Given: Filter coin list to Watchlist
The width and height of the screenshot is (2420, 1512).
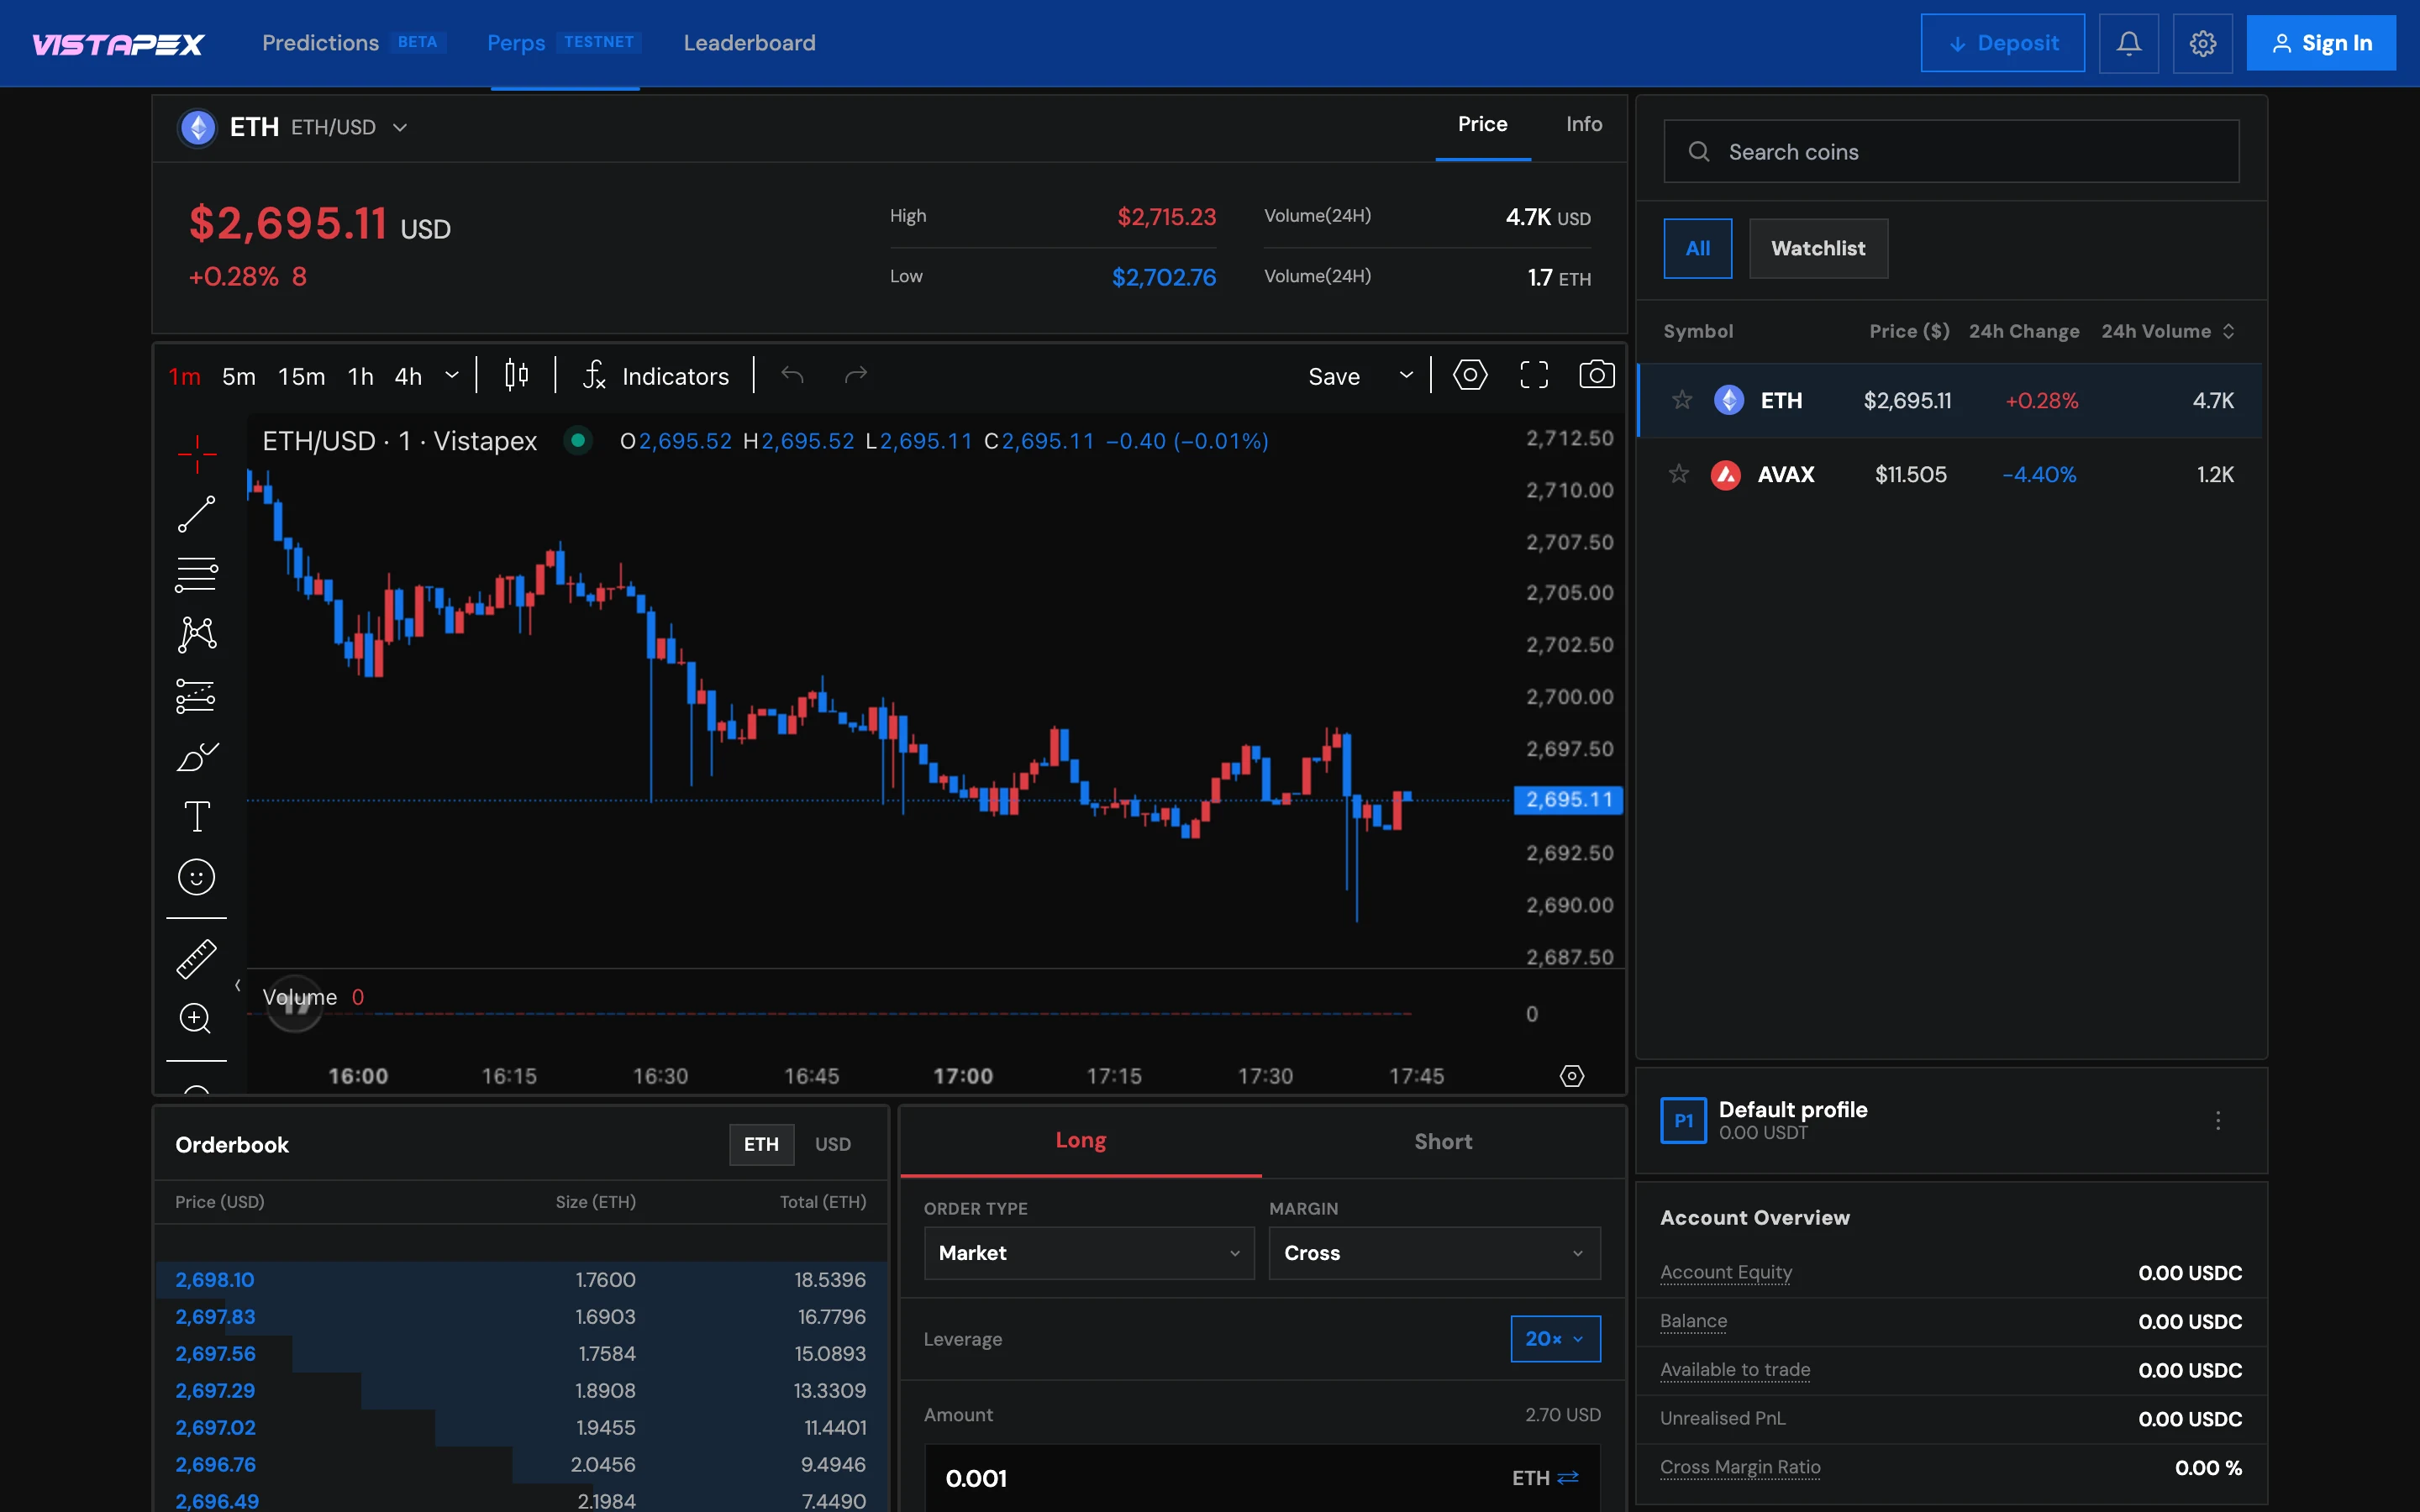Looking at the screenshot, I should [1818, 248].
